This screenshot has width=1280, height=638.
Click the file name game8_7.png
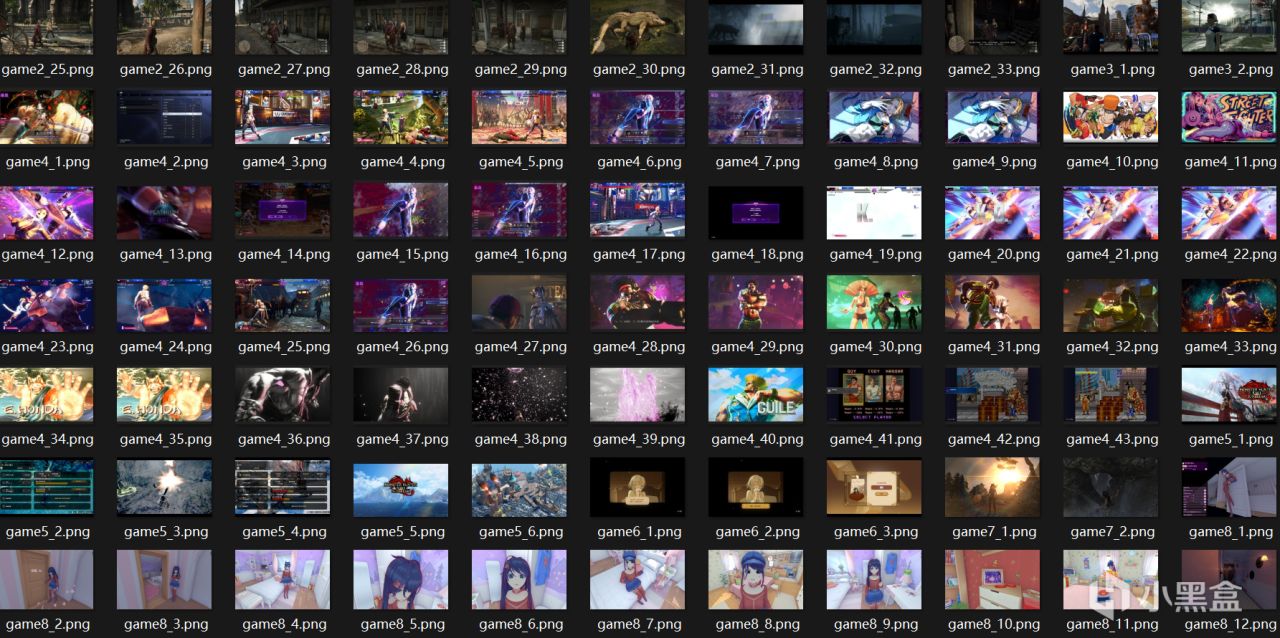pos(639,624)
